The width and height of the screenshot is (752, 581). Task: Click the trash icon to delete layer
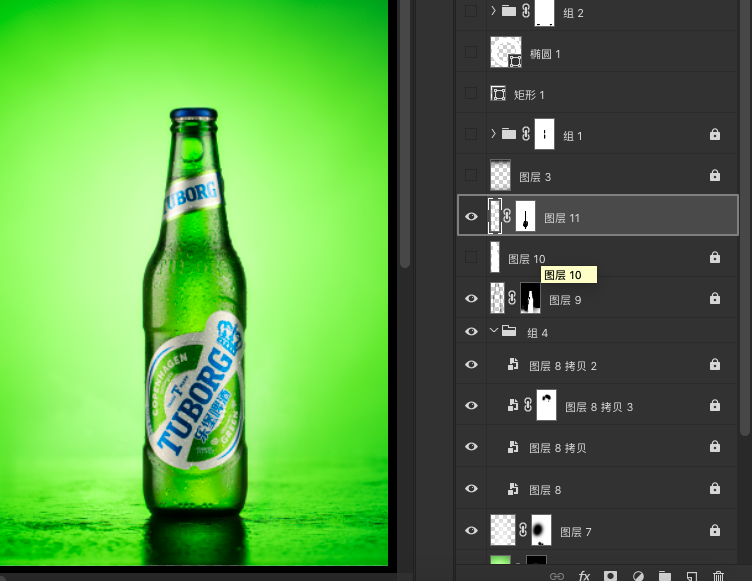click(718, 576)
